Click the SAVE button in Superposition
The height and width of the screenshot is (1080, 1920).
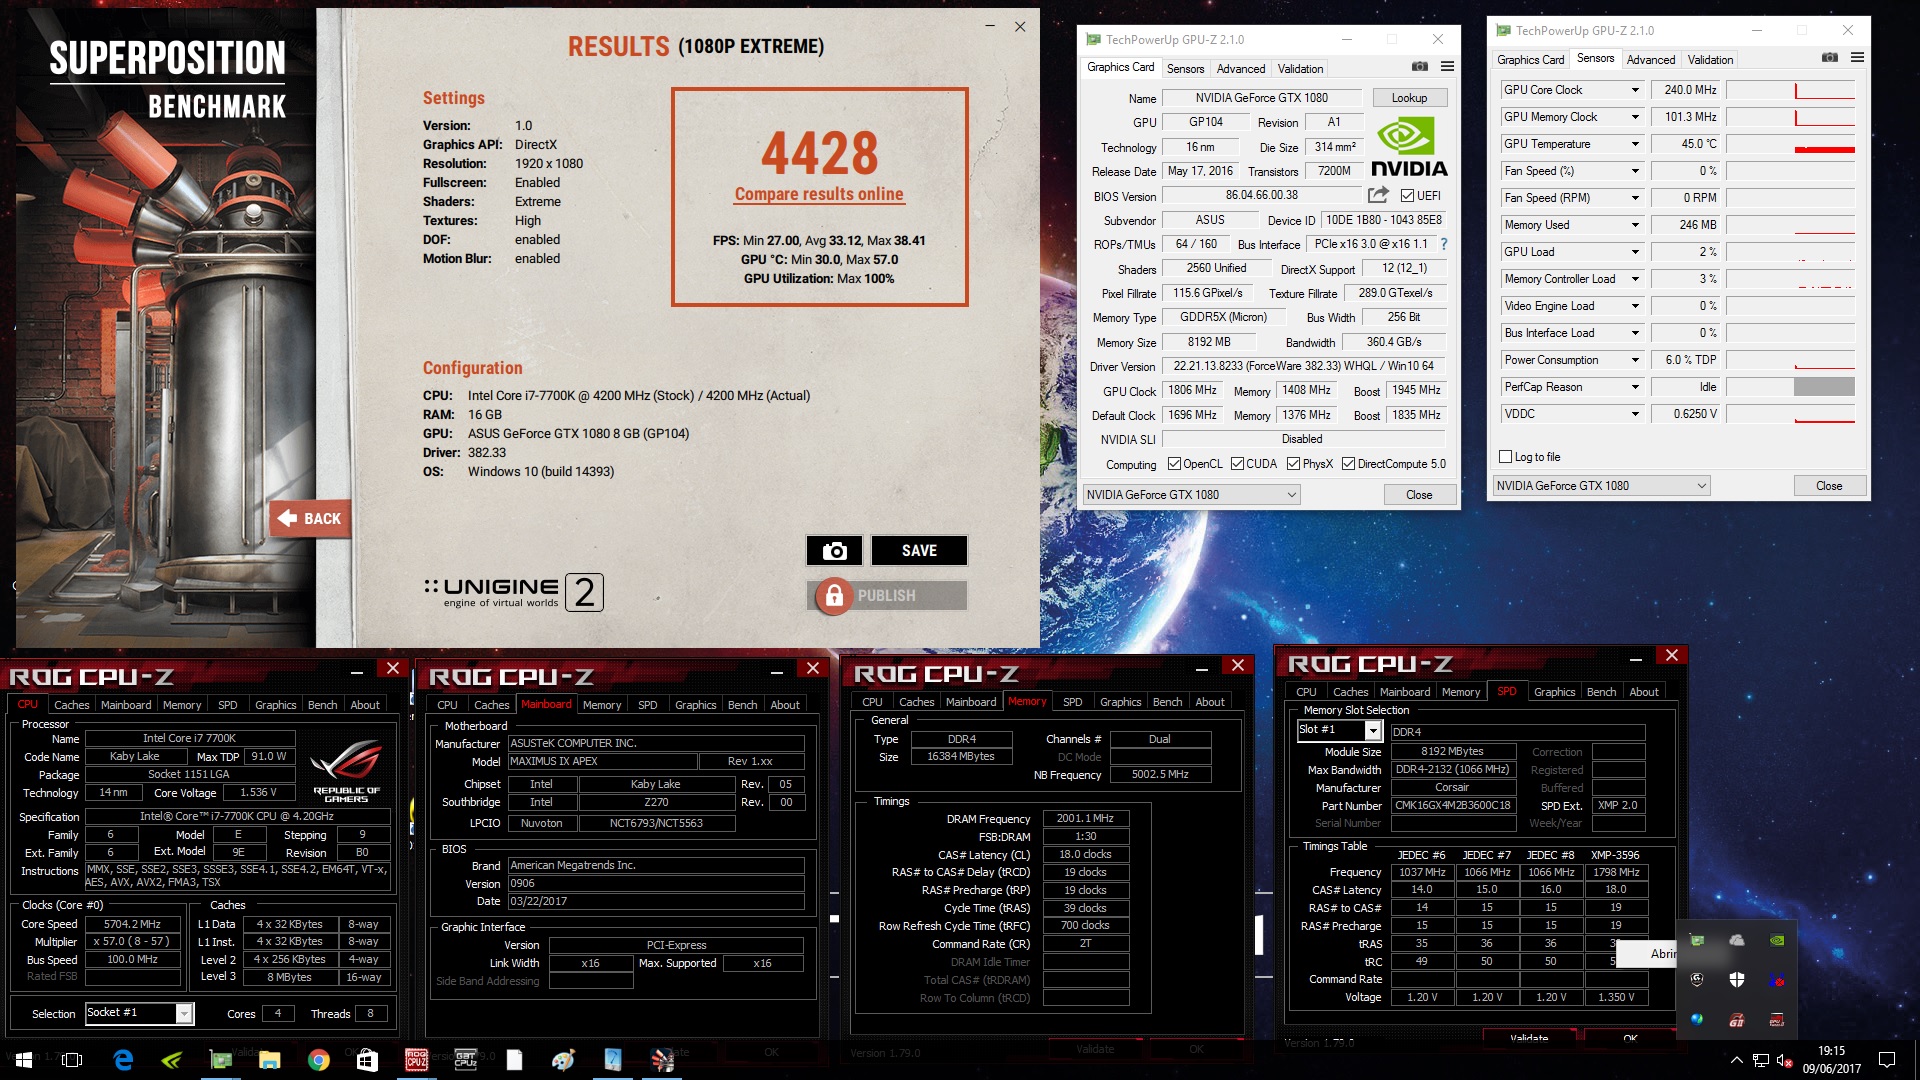pos(919,551)
